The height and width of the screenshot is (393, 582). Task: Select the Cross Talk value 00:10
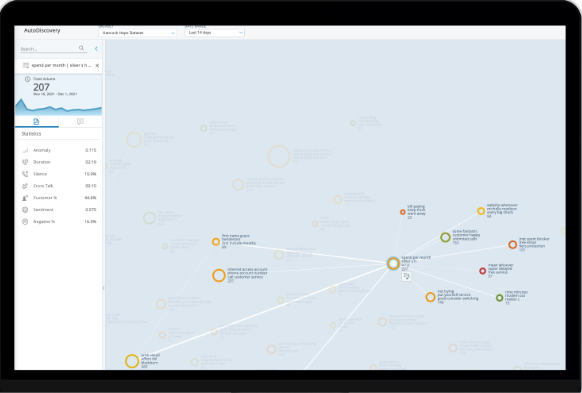click(91, 186)
